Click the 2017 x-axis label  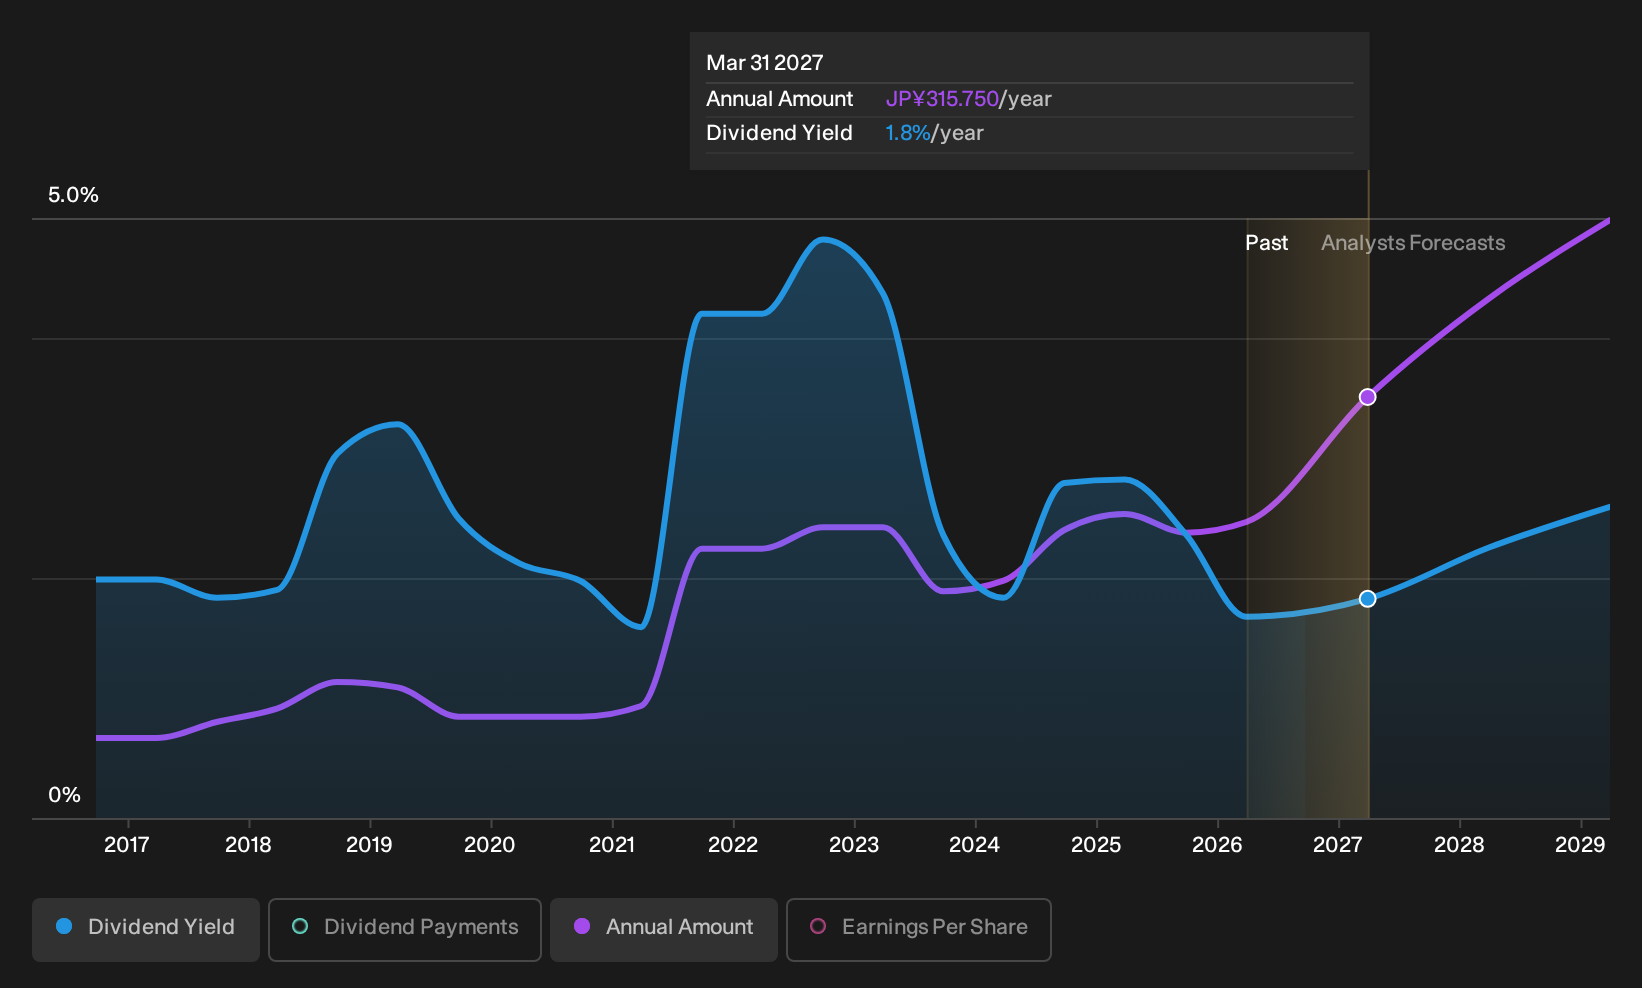[127, 845]
